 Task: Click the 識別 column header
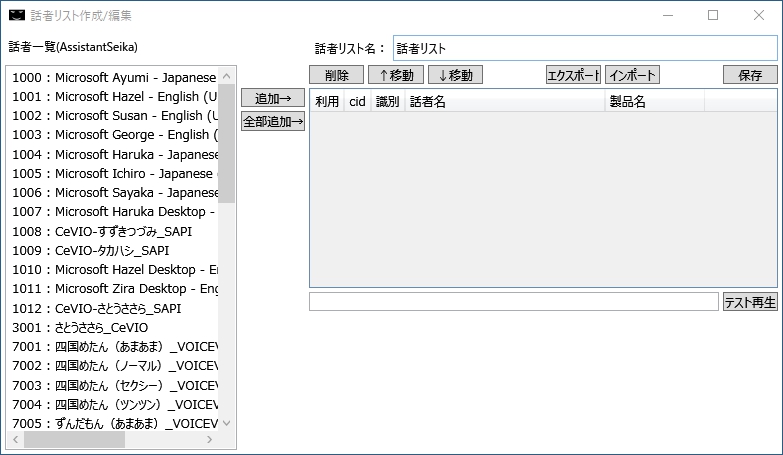pos(388,101)
